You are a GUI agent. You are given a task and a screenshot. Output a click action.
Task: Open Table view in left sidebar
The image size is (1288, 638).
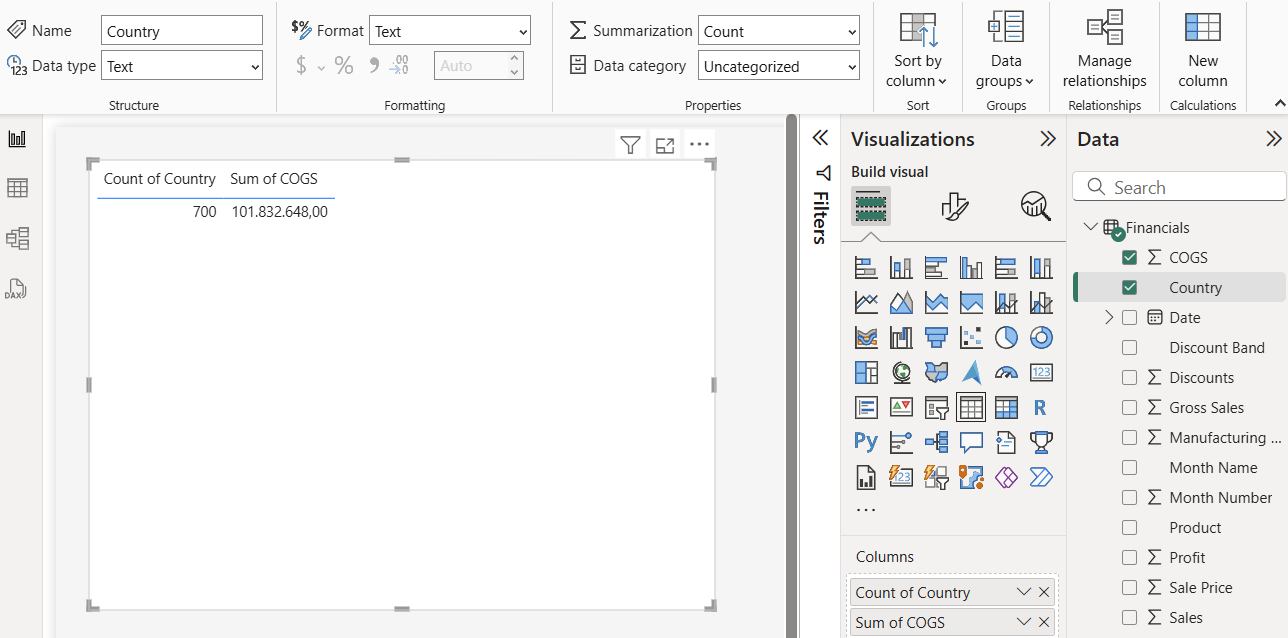[x=17, y=188]
